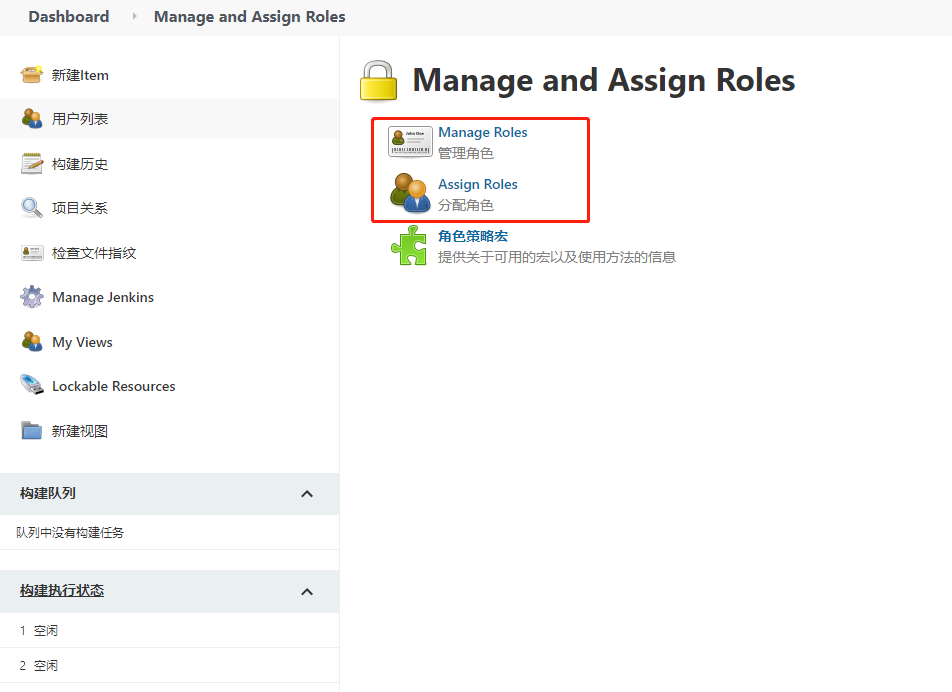Open breadcrumb arrow next to Dashboard
Image resolution: width=952 pixels, height=692 pixels.
coord(134,17)
